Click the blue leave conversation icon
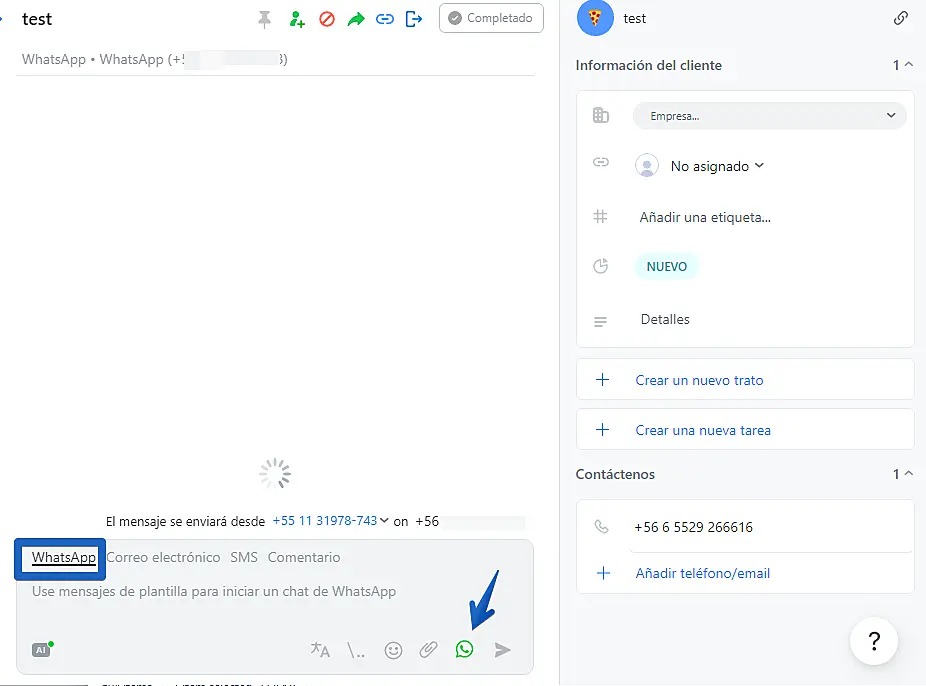The height and width of the screenshot is (686, 926). pos(414,19)
